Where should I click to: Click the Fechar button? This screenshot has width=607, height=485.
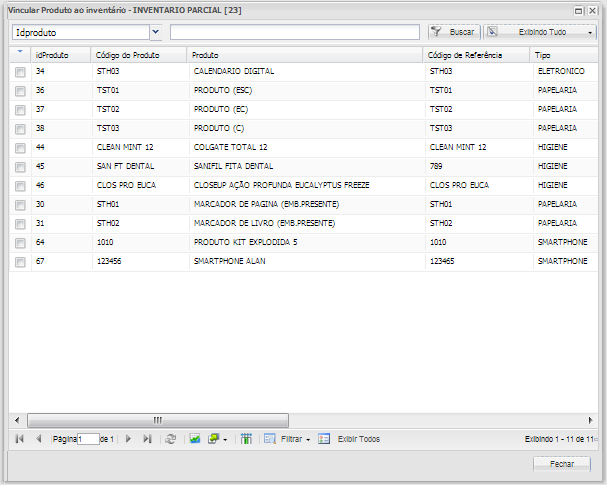[x=562, y=464]
